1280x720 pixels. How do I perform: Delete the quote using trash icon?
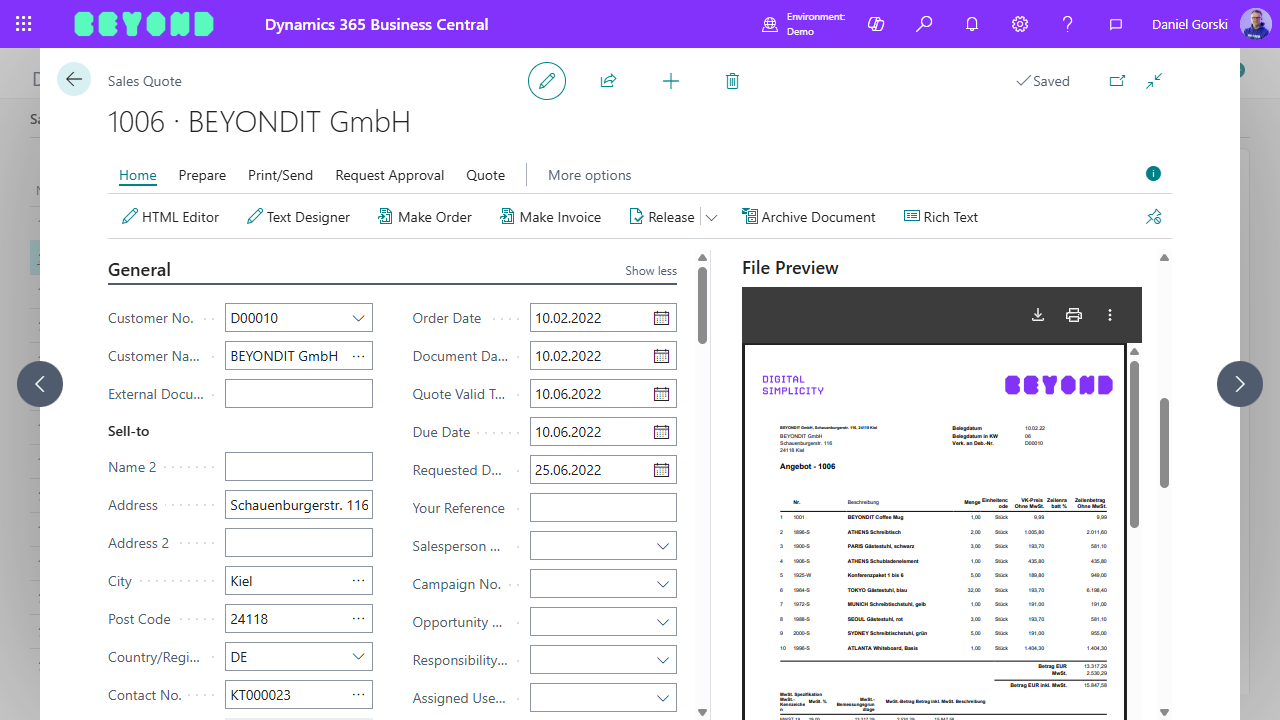tap(732, 81)
